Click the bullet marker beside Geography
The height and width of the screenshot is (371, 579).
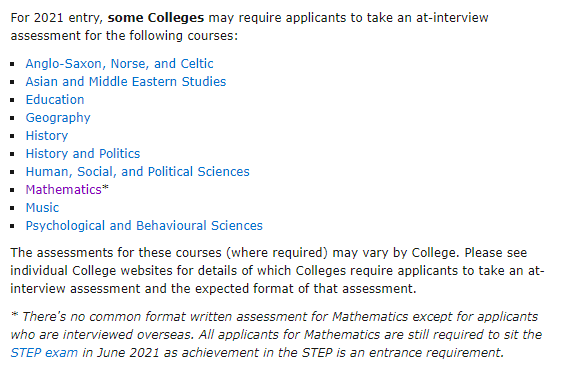pos(13,118)
